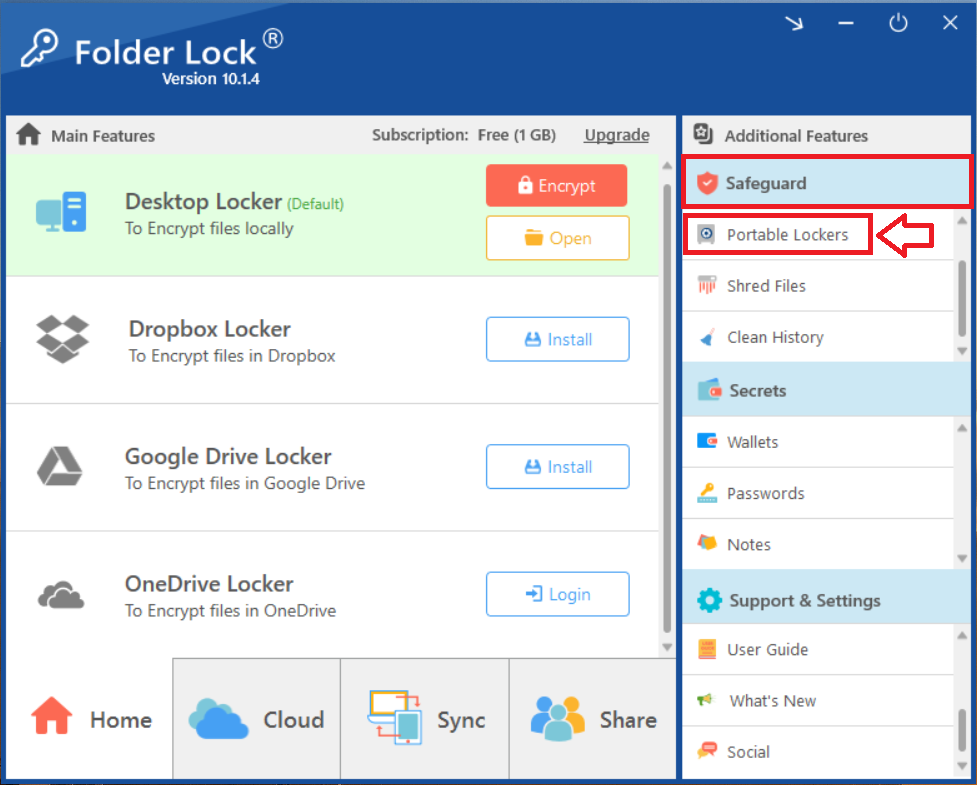Screen dimensions: 977x786
Task: Open Passwords
Action: click(x=818, y=492)
